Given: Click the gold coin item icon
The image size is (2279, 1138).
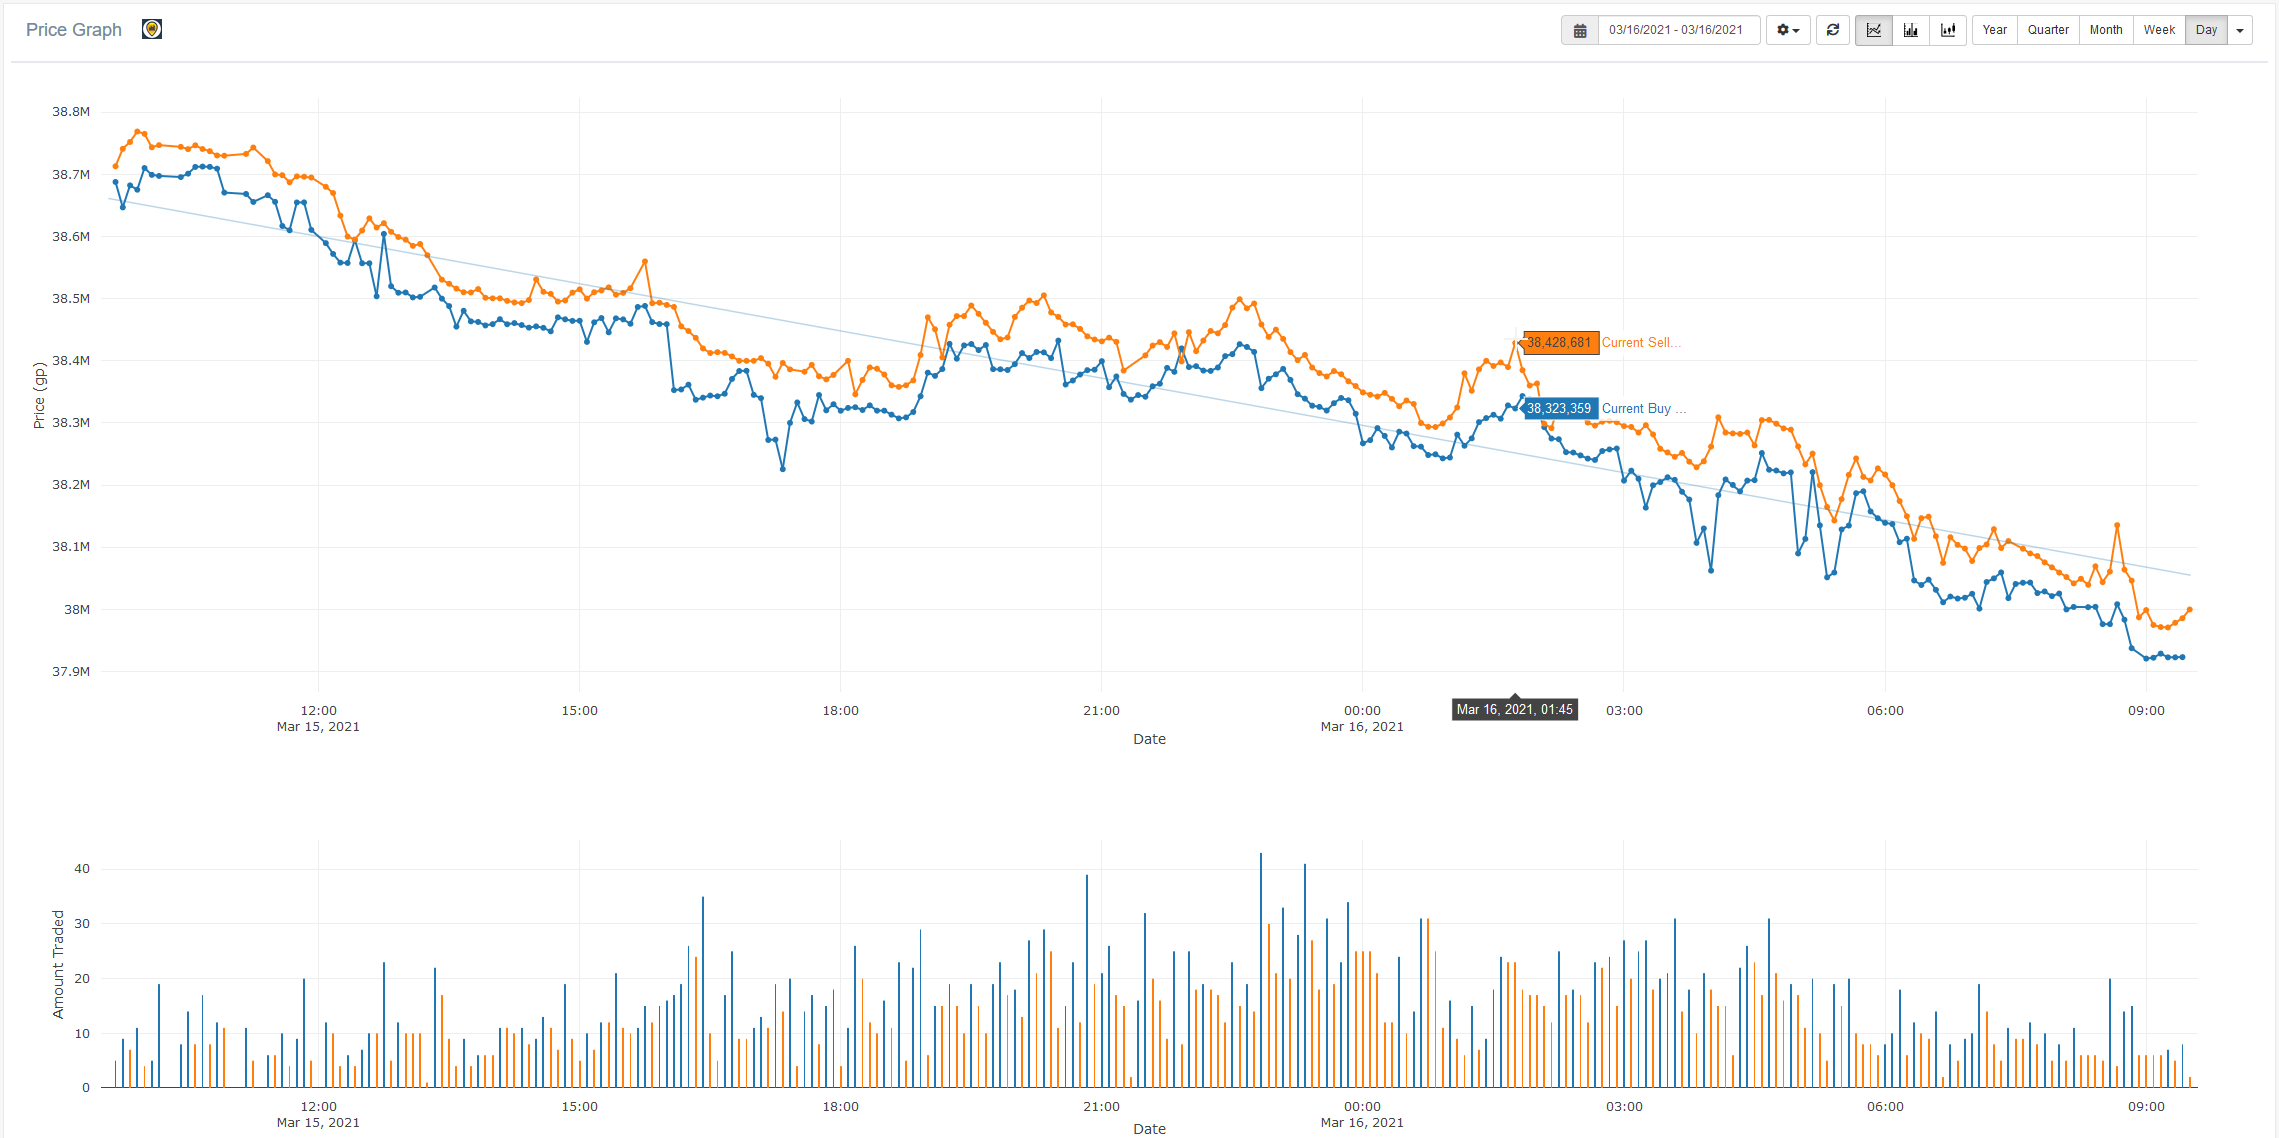Looking at the screenshot, I should point(151,29).
